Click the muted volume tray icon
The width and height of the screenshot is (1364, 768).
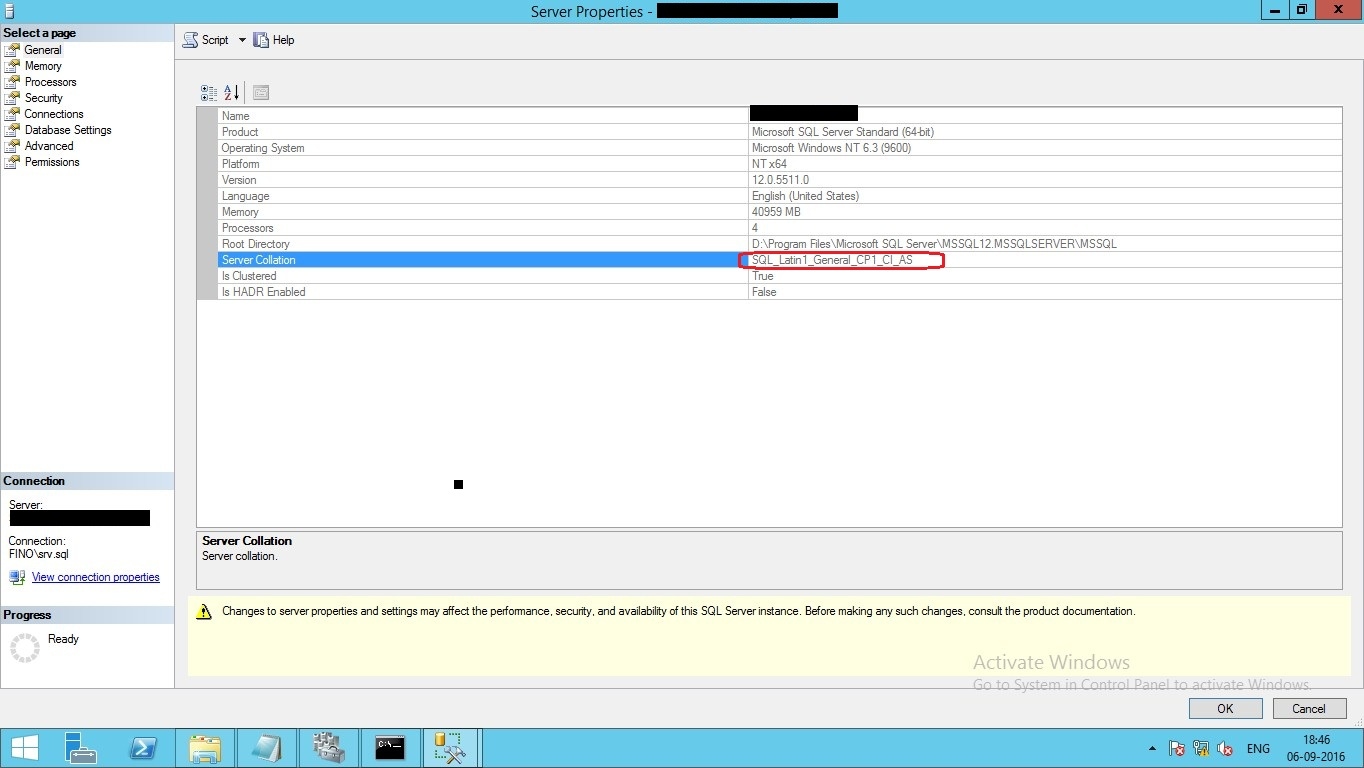[x=1224, y=748]
